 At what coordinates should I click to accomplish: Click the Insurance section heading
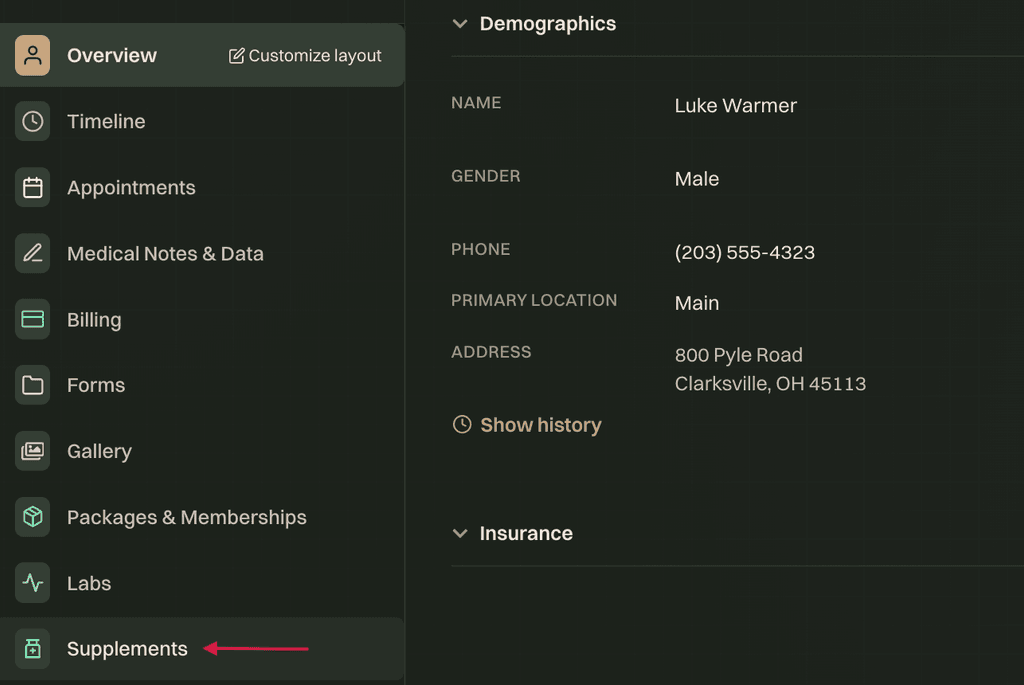(526, 534)
